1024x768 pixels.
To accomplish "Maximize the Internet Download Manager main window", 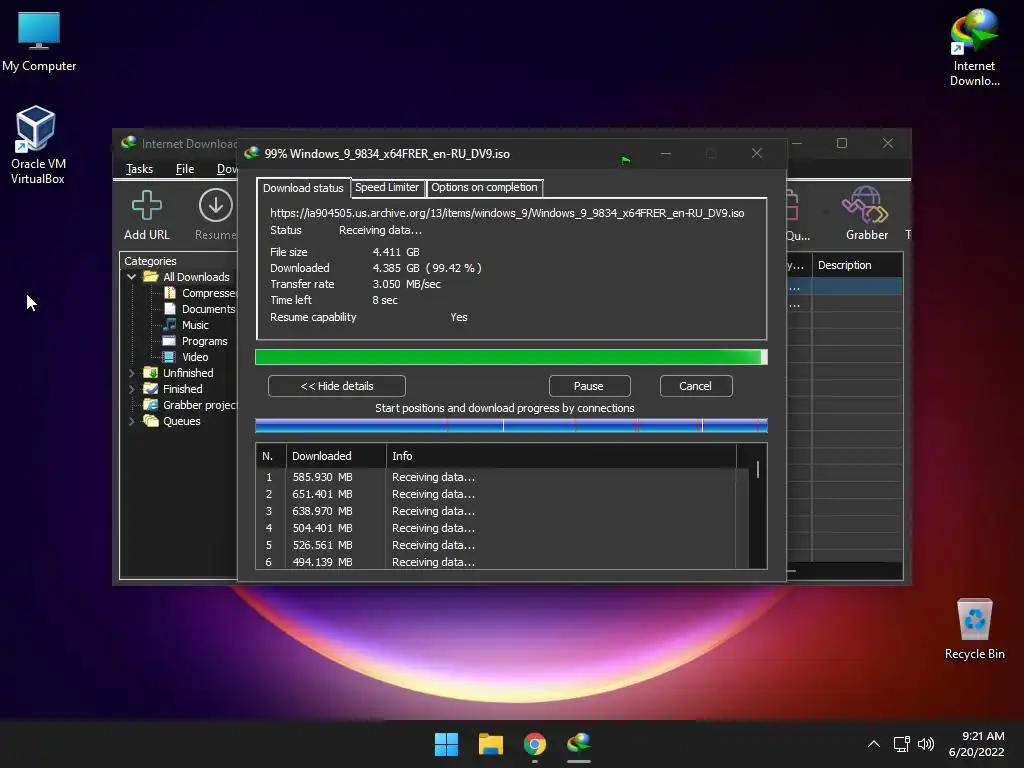I will pos(842,143).
